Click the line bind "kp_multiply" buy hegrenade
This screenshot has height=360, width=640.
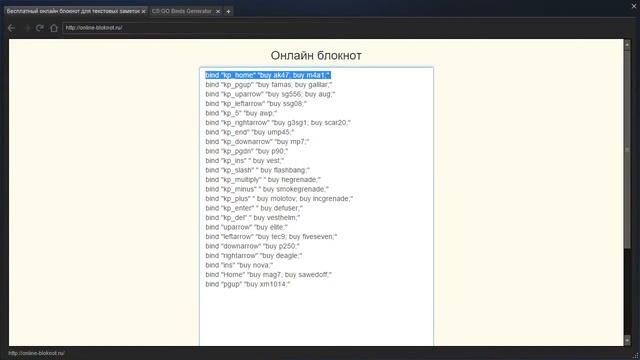click(263, 180)
